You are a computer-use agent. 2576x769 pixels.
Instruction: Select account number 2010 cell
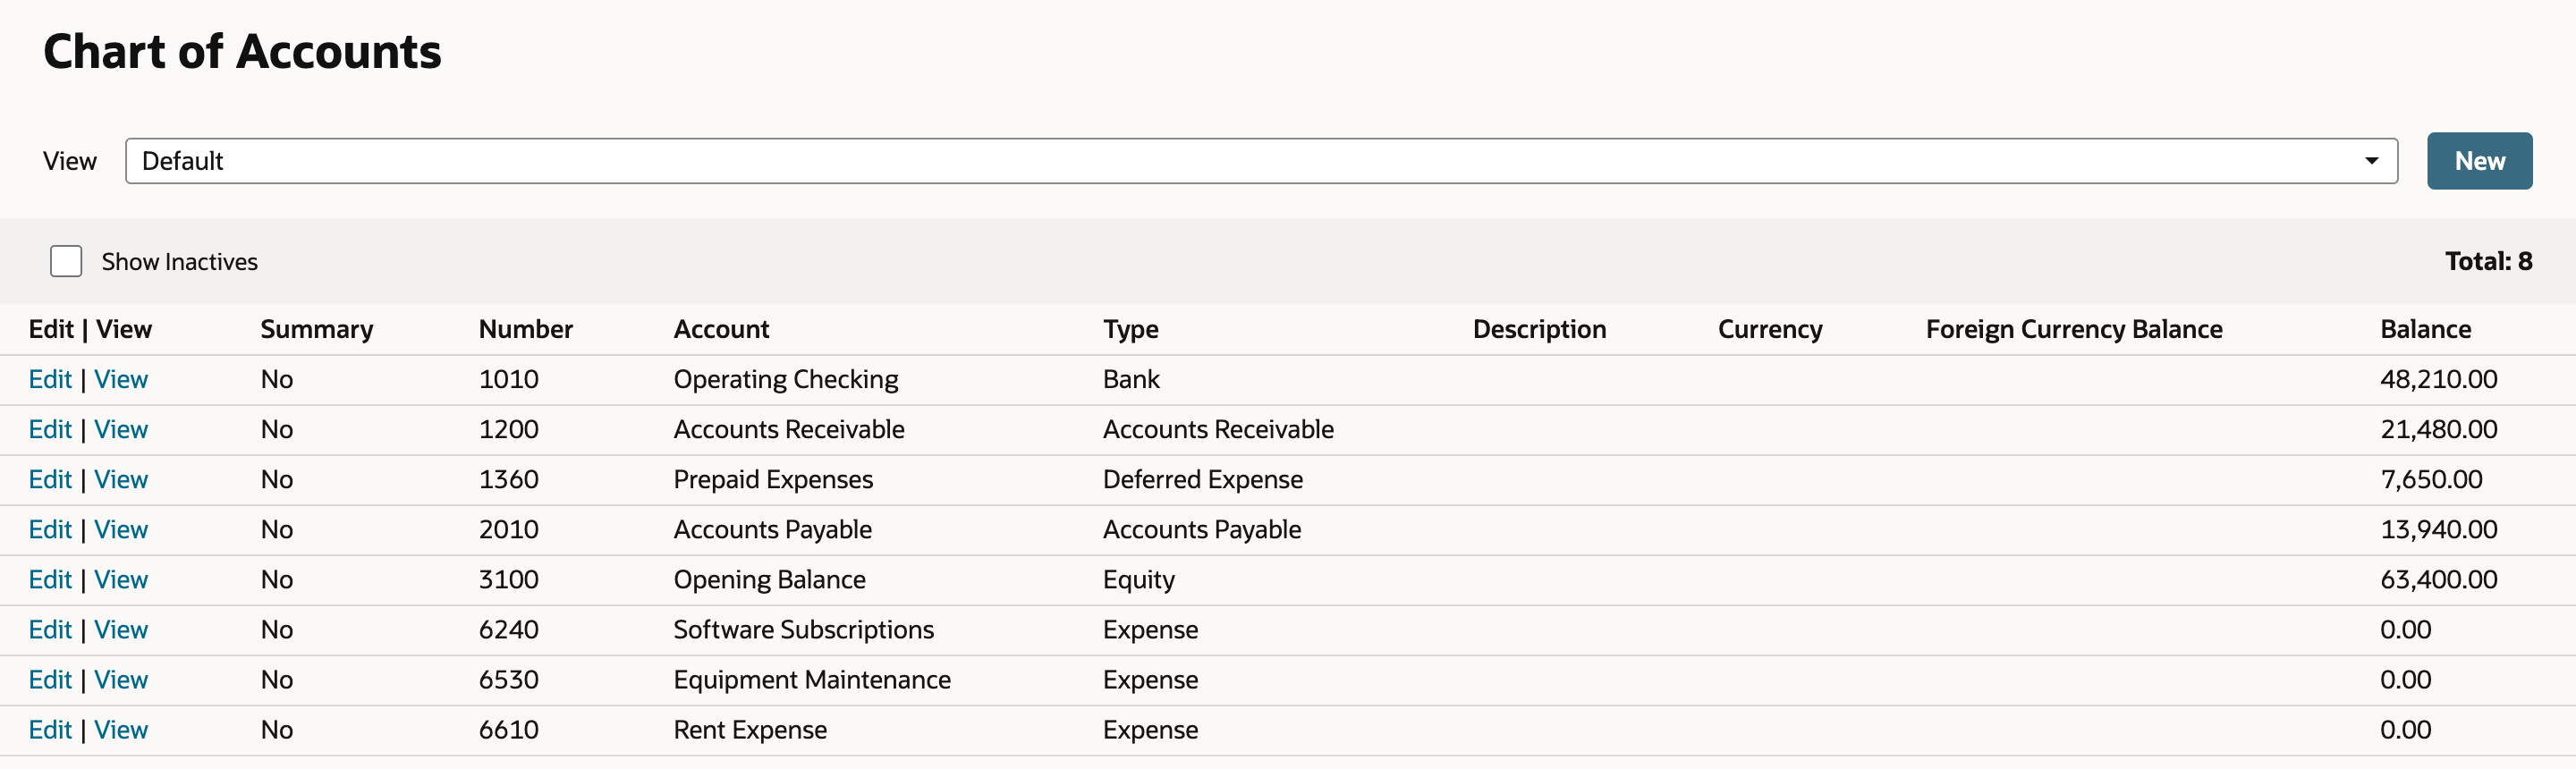point(508,529)
